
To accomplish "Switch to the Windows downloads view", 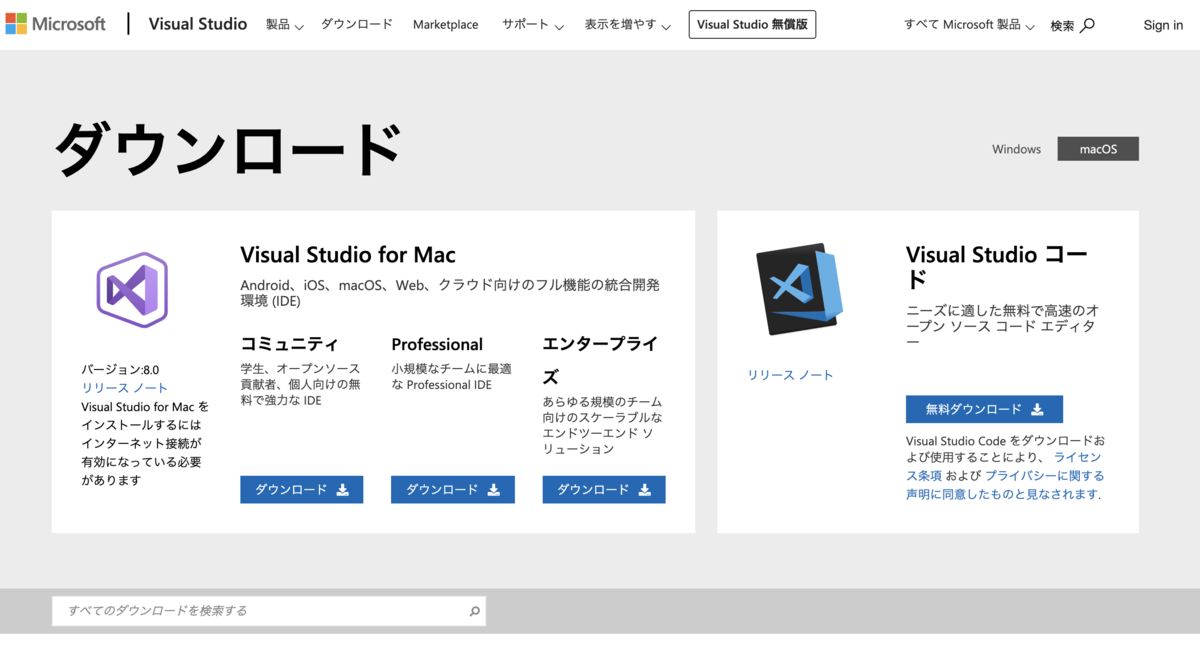I will [x=1016, y=148].
